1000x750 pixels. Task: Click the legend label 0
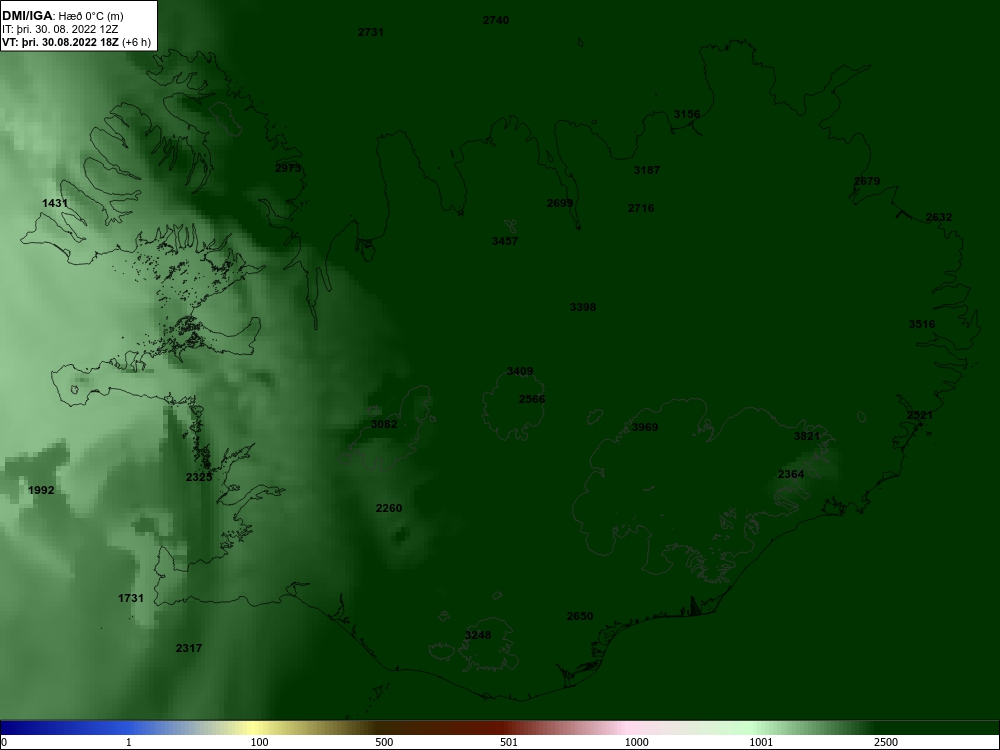click(3, 742)
